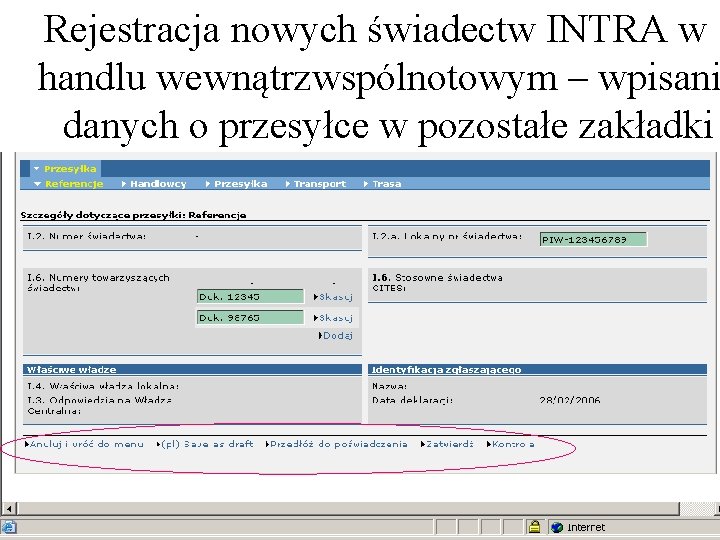Click the Dodaj link to add a certificate

click(x=338, y=336)
